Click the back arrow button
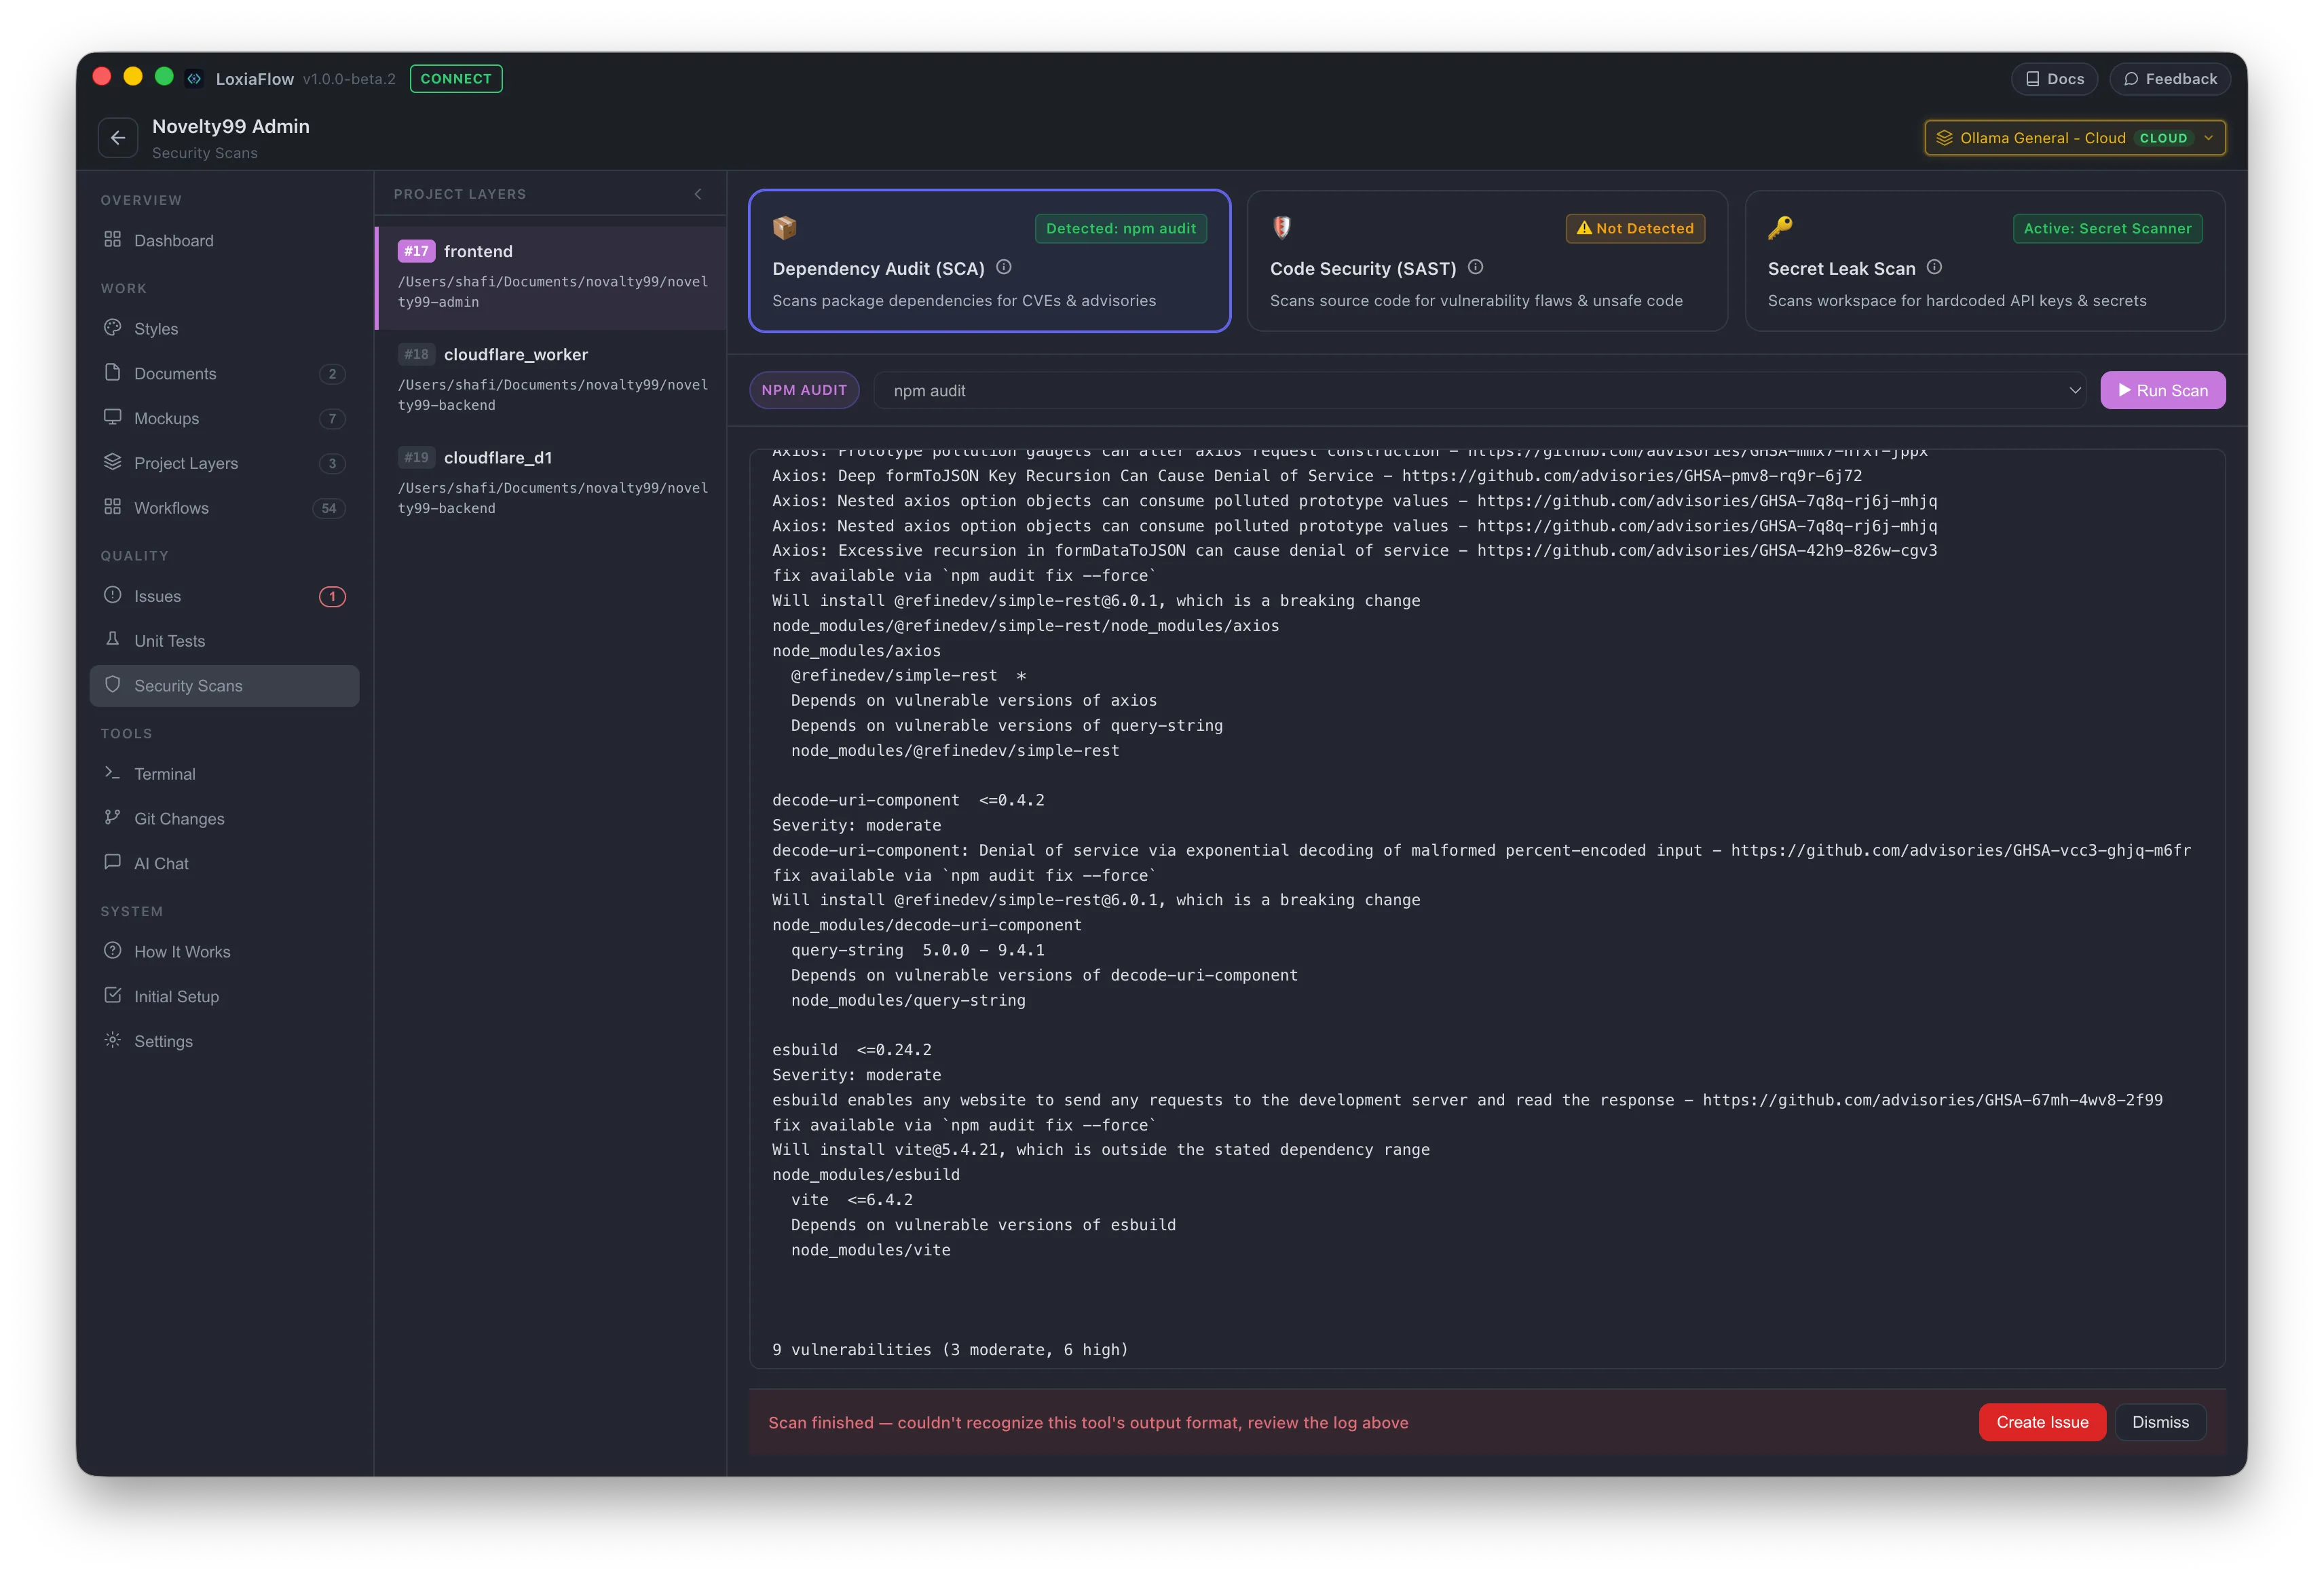Image resolution: width=2324 pixels, height=1577 pixels. tap(118, 138)
